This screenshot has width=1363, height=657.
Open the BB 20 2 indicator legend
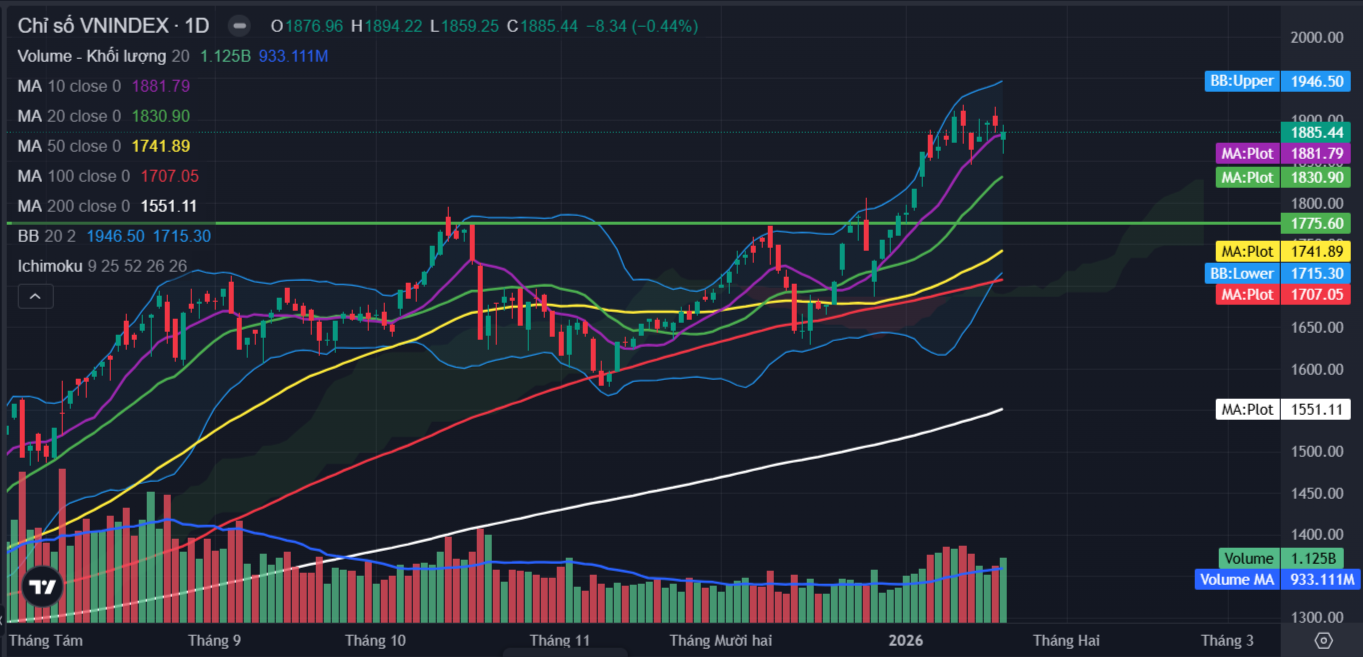click(48, 236)
